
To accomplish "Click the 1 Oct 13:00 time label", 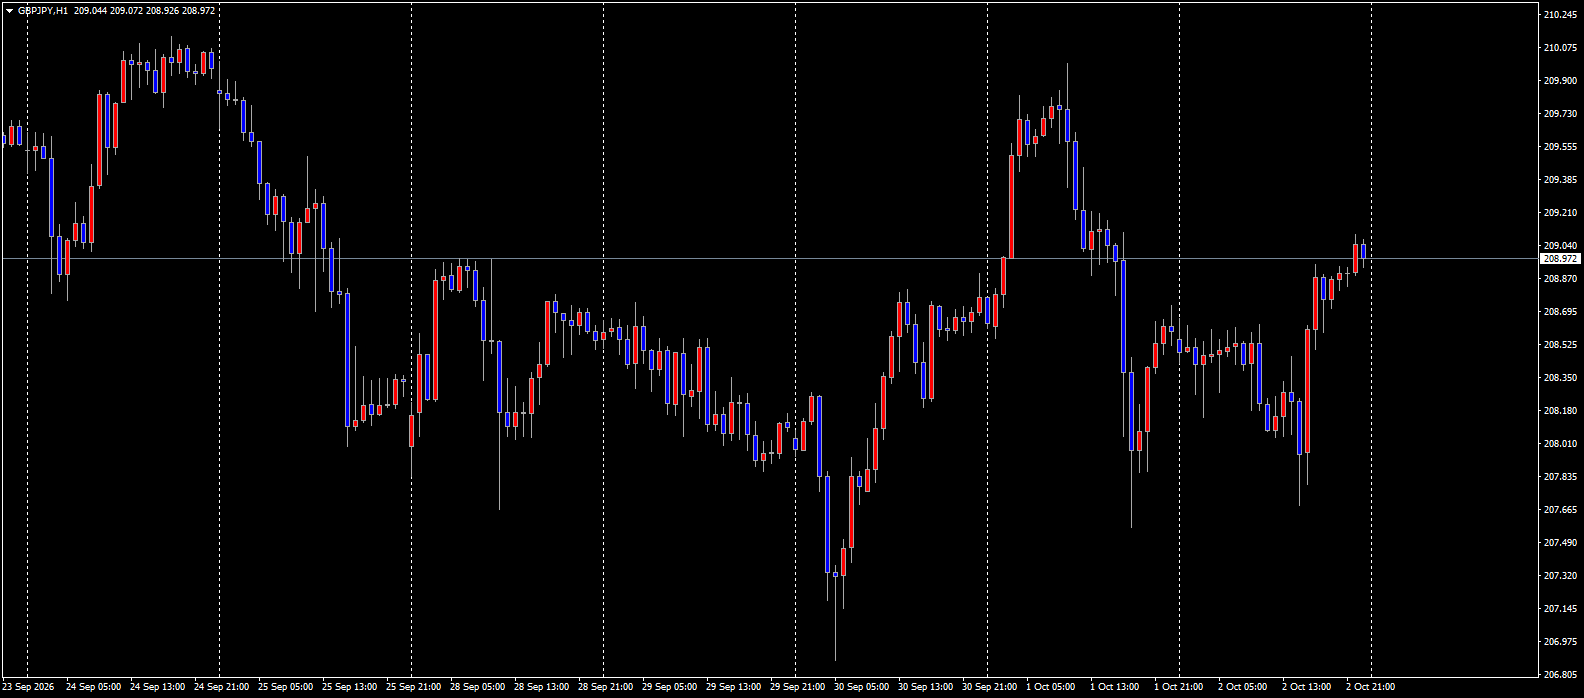I will [1114, 687].
